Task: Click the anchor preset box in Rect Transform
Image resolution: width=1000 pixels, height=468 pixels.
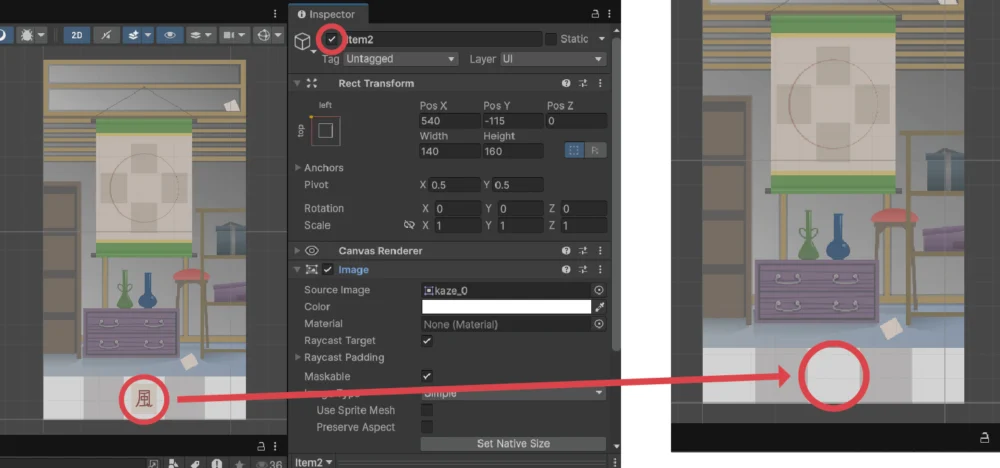Action: tap(325, 130)
